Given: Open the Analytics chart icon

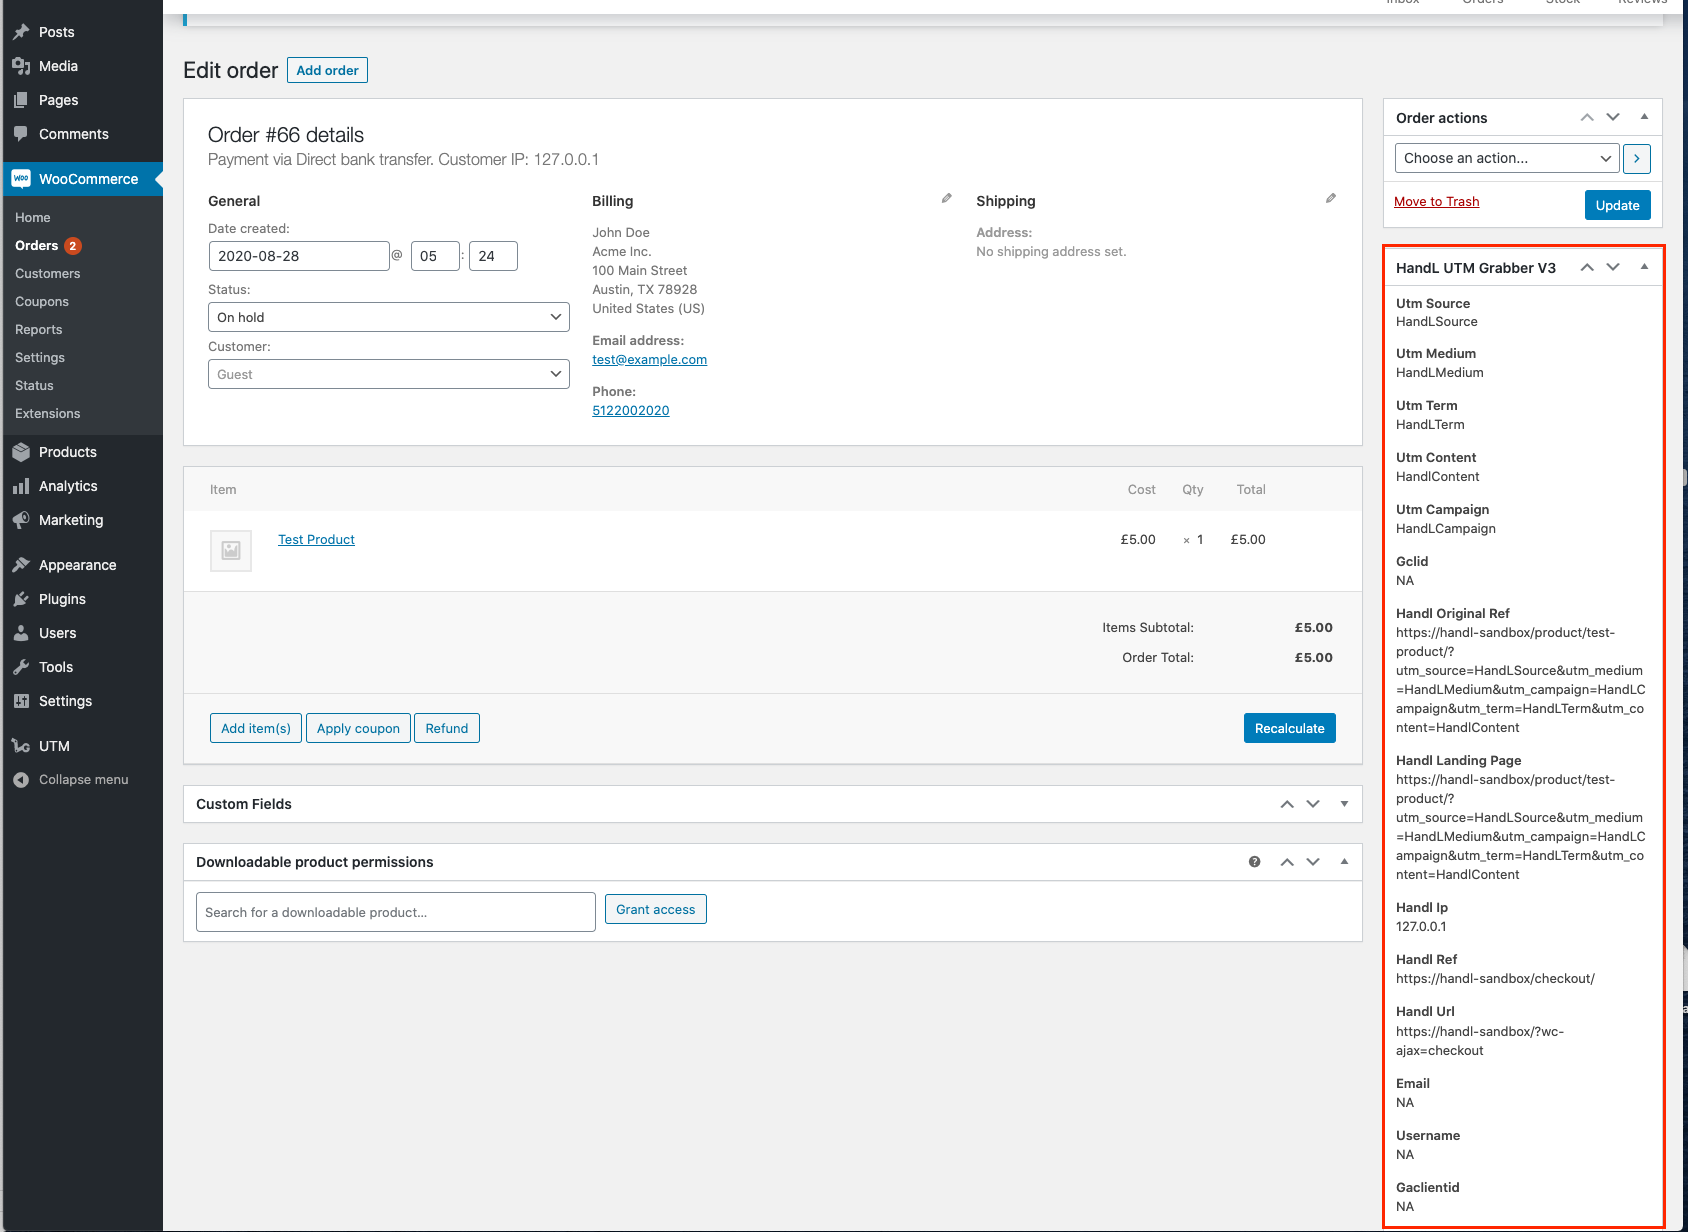Looking at the screenshot, I should [x=22, y=485].
